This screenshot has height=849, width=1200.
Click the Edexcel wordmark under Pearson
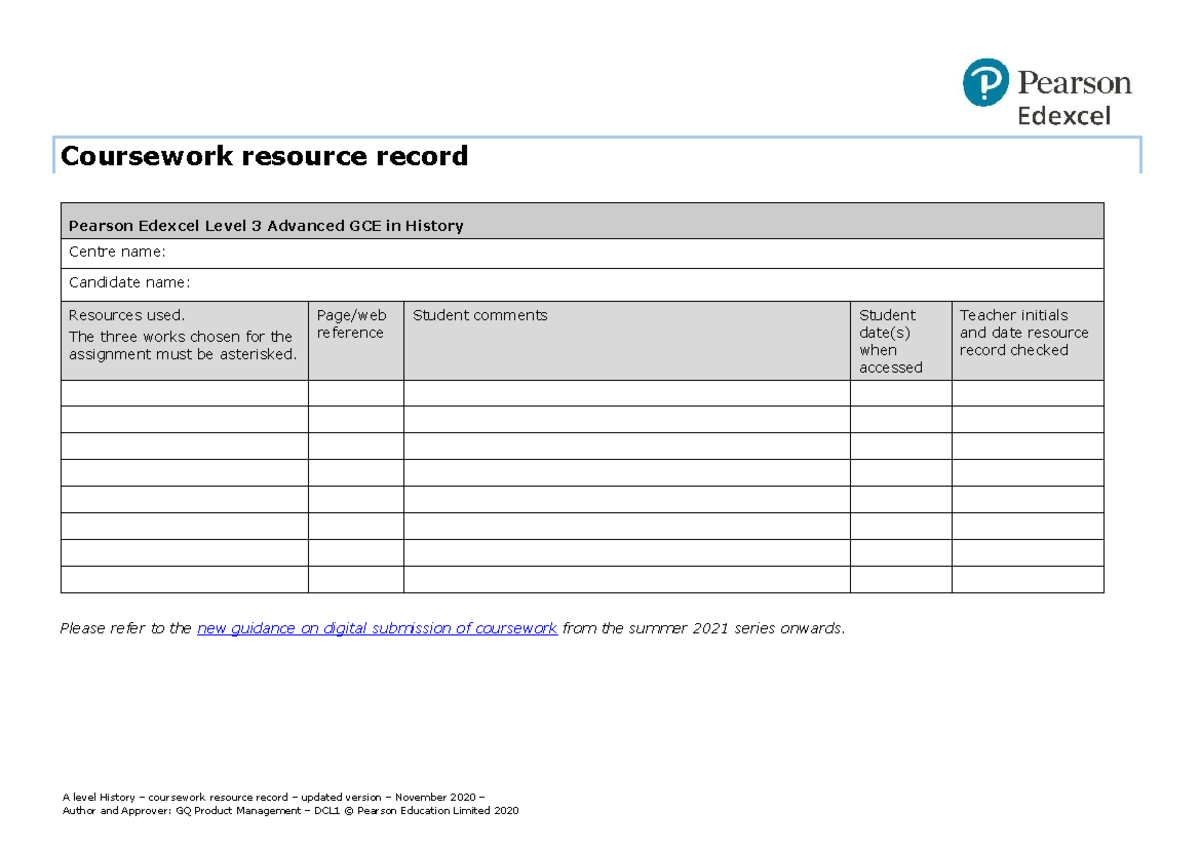1064,116
